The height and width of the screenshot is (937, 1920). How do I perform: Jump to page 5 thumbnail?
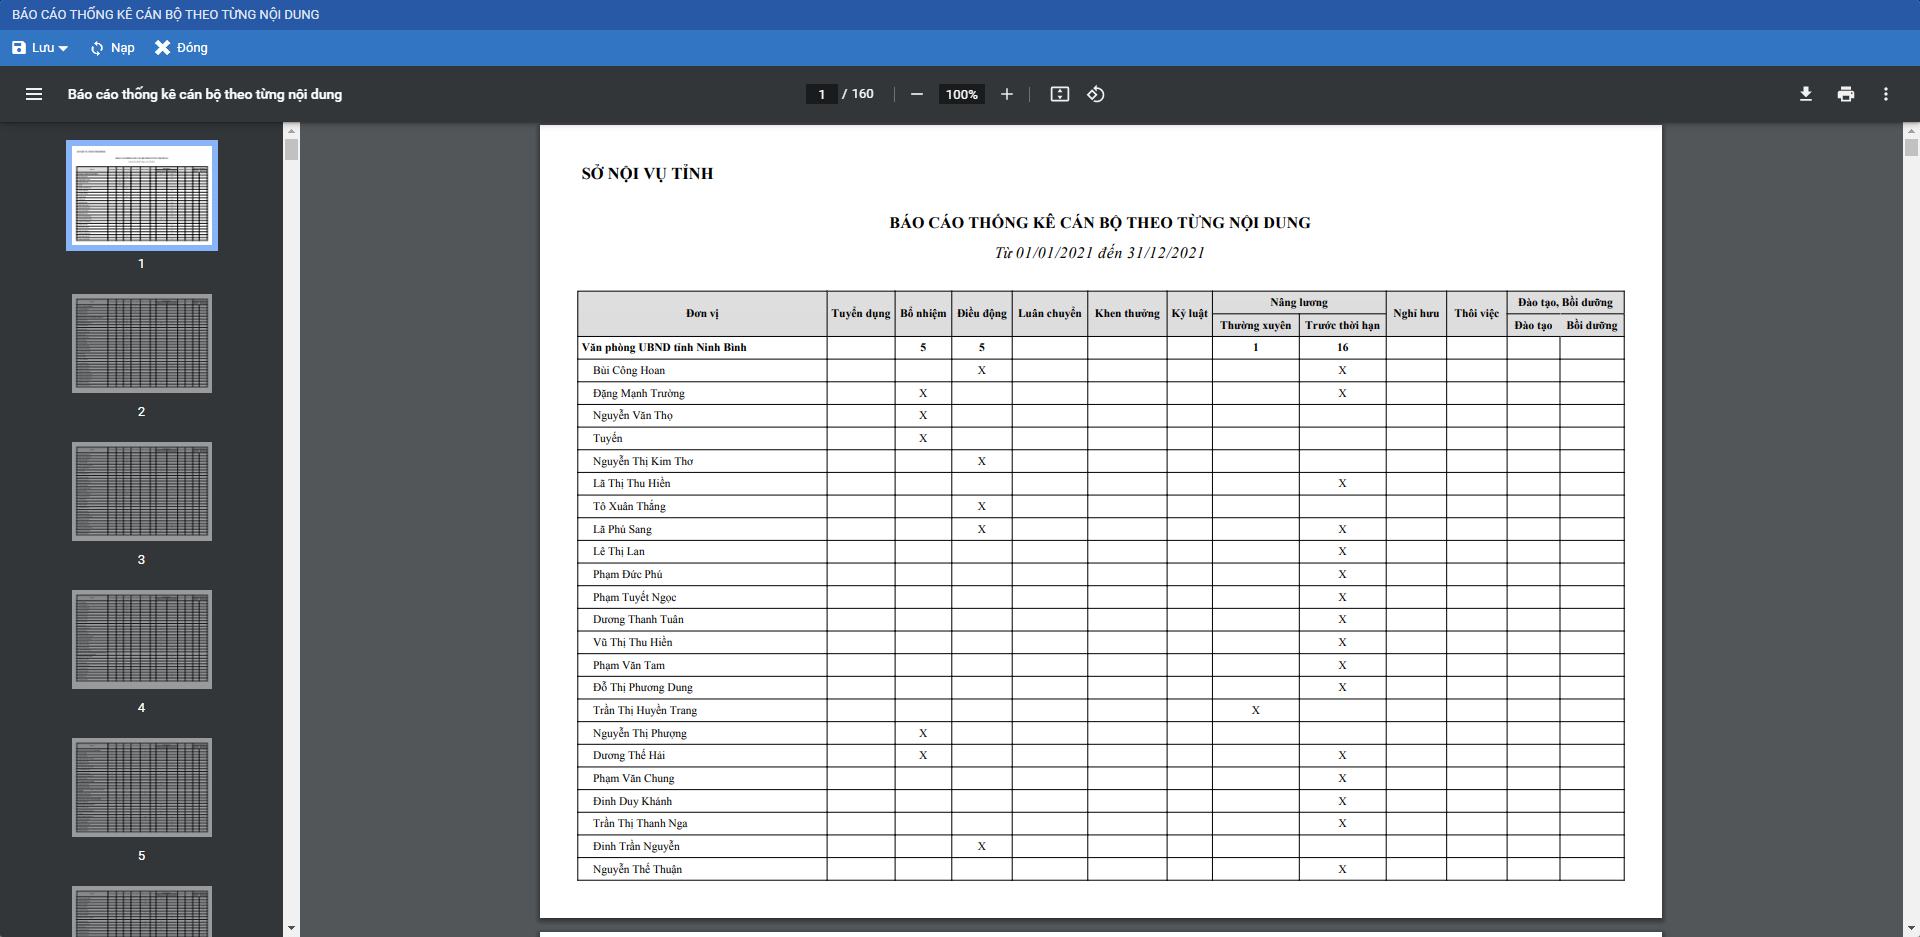point(142,787)
